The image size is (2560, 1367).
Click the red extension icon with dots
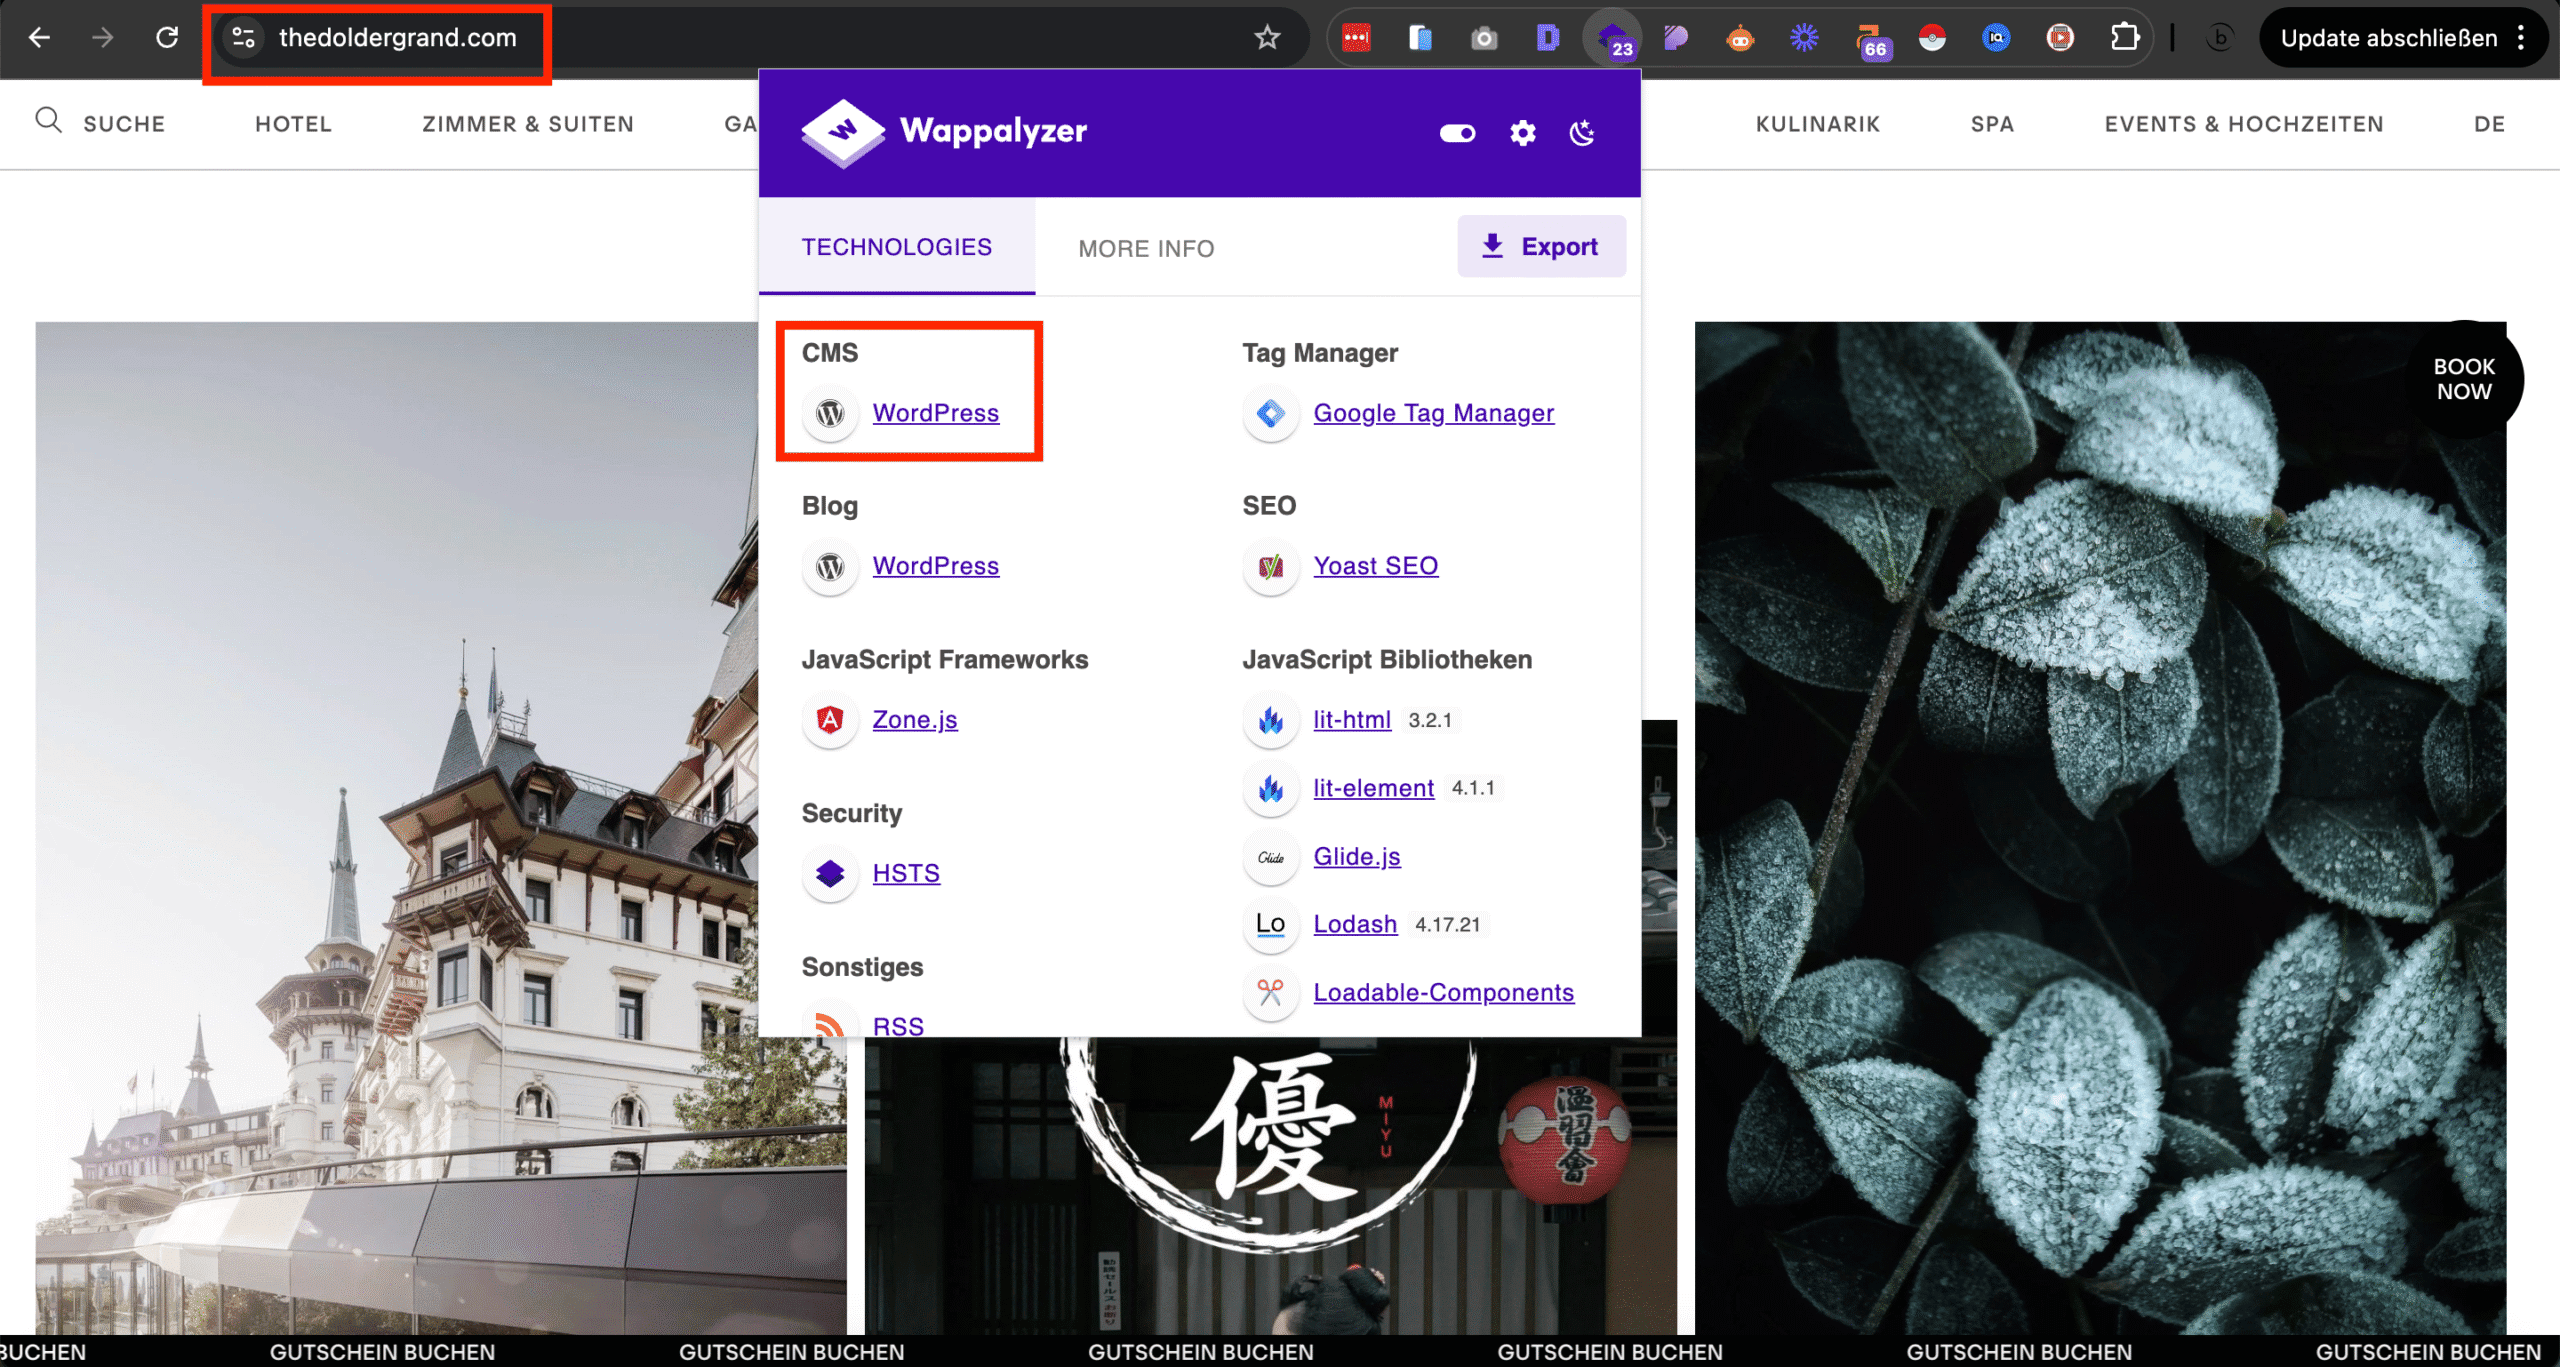[x=1356, y=38]
